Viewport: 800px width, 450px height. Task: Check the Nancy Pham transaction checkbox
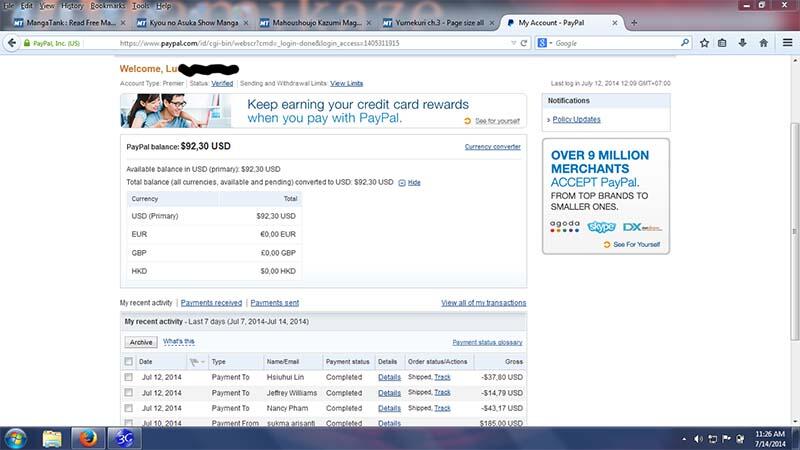(129, 408)
